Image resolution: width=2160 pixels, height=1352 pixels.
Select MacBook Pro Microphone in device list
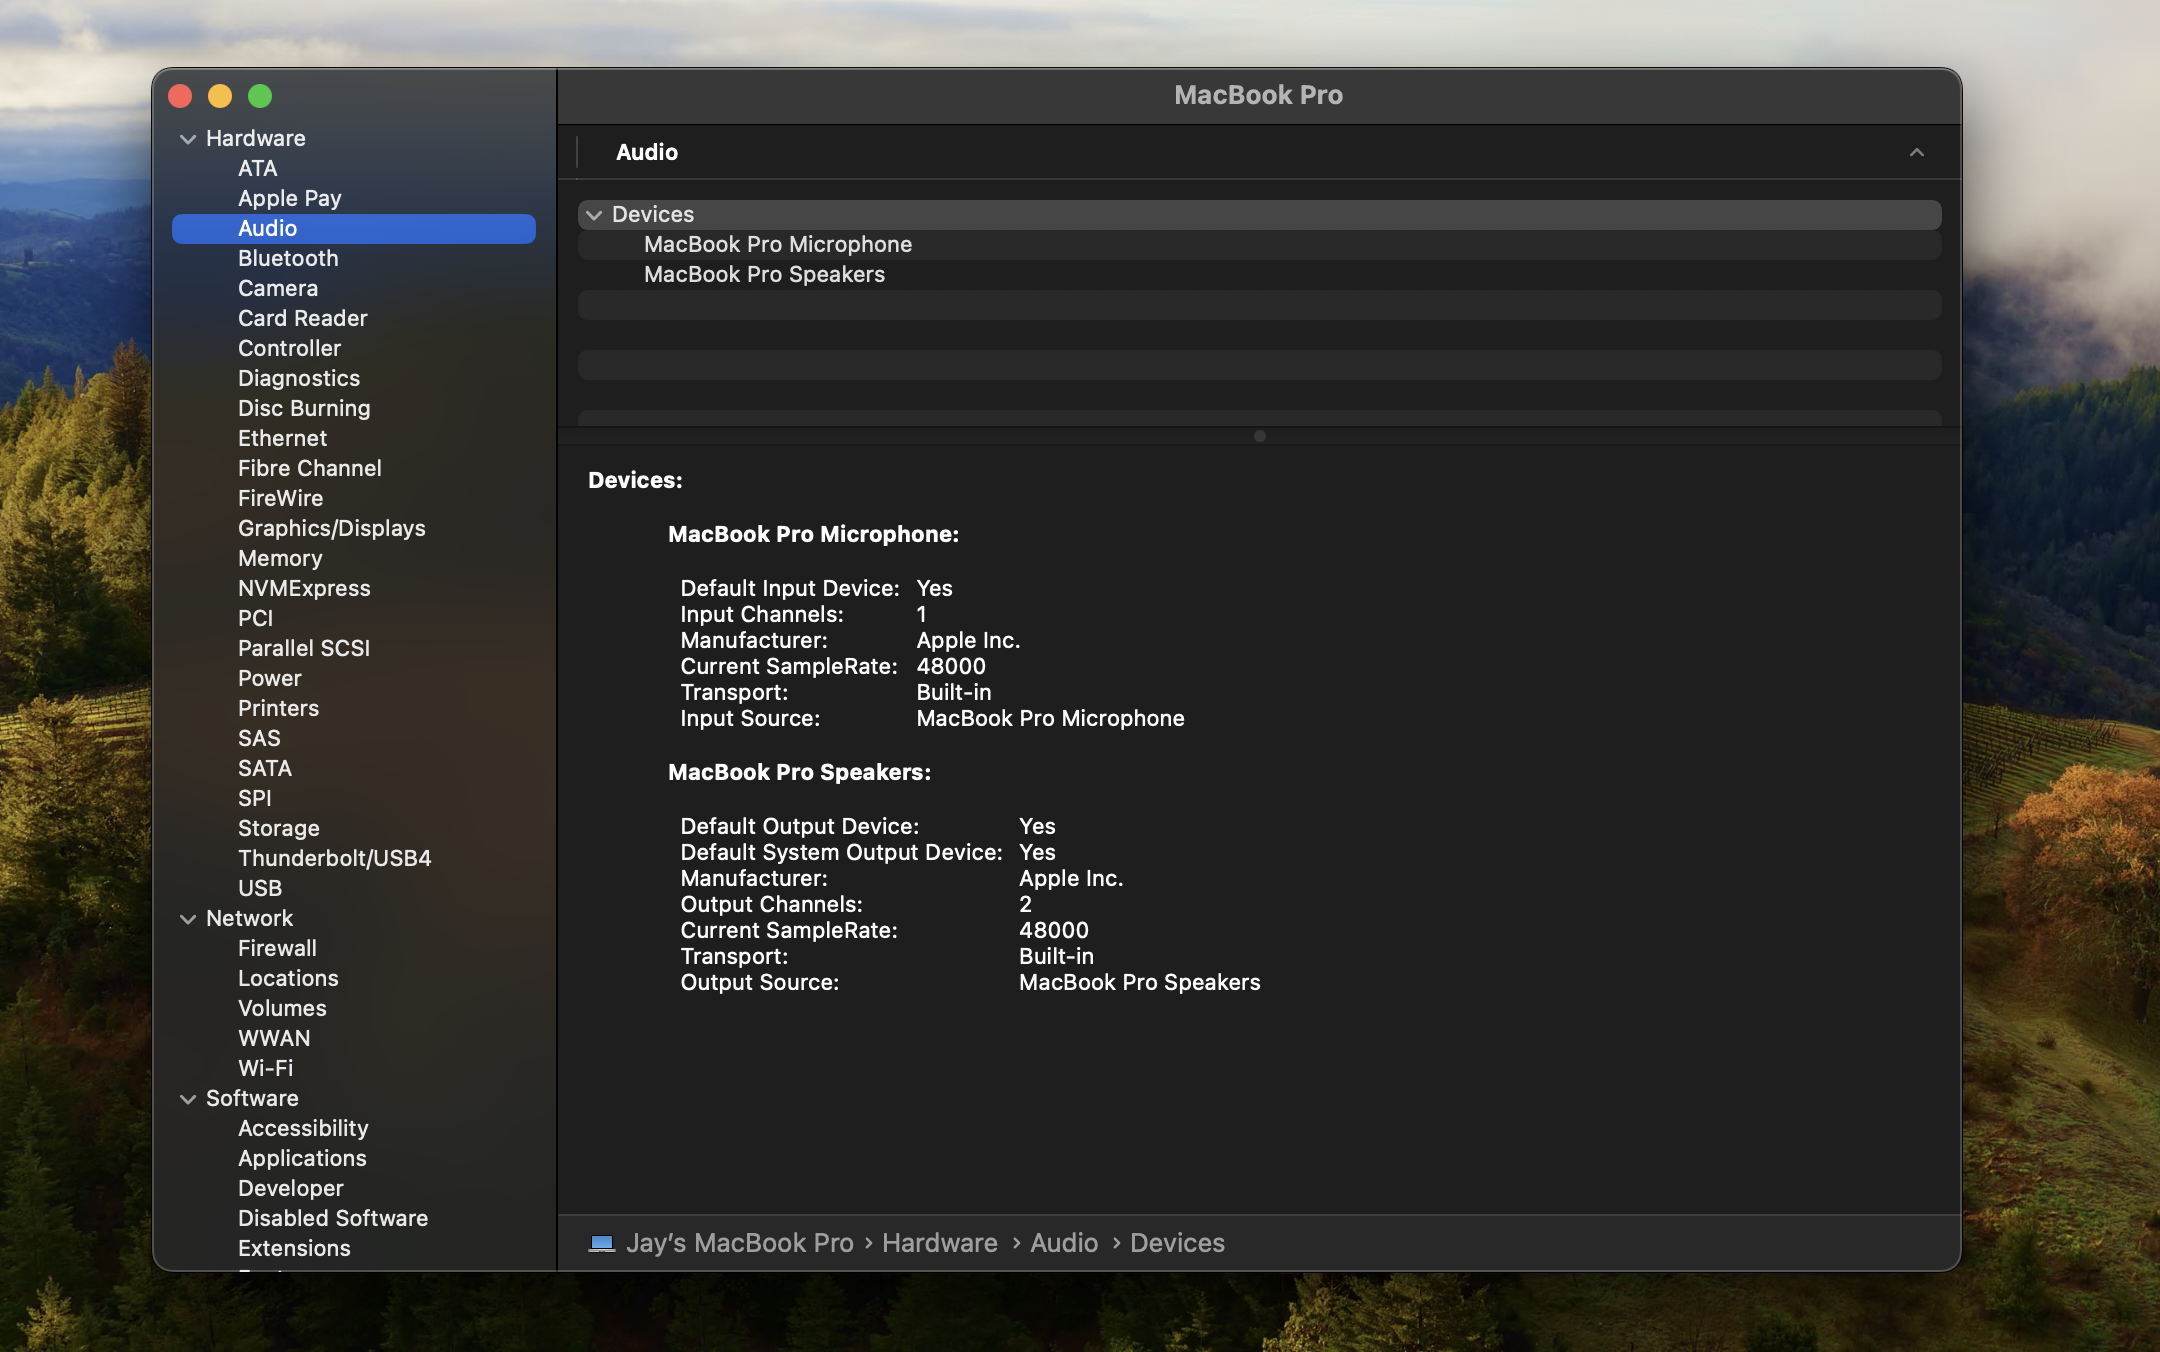point(777,245)
